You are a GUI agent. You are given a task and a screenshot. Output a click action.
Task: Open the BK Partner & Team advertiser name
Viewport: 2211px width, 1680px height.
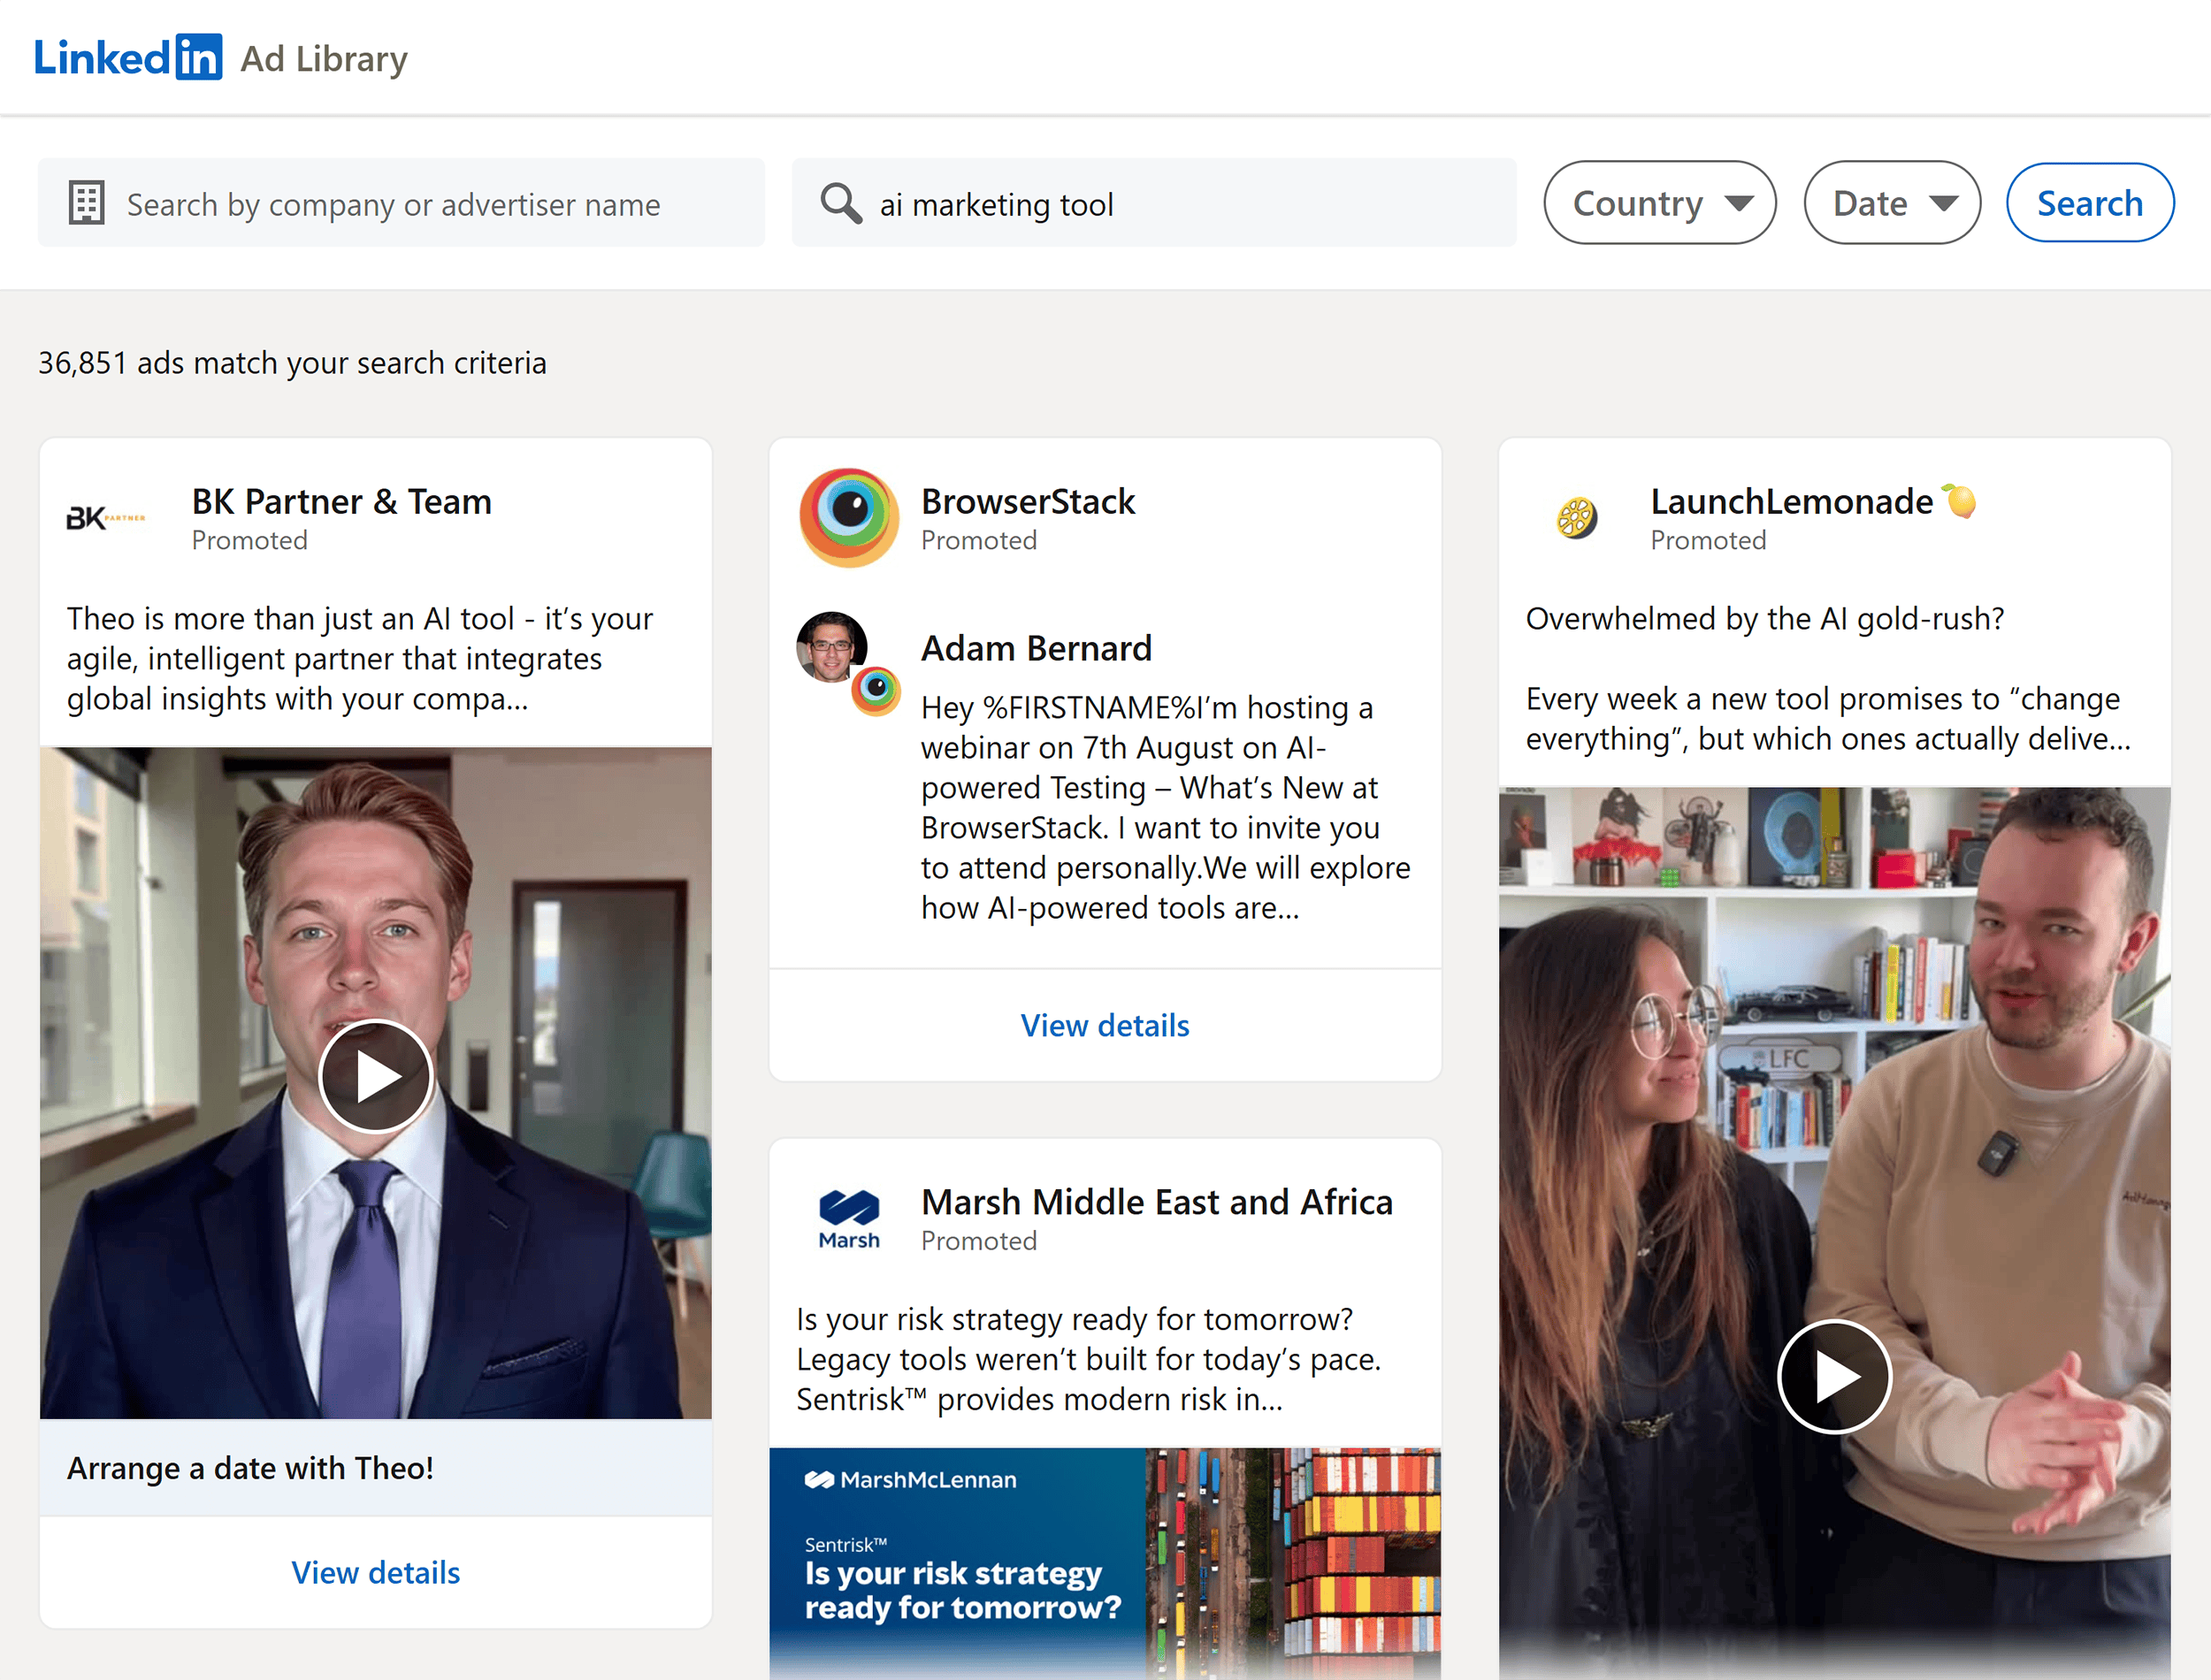[x=341, y=501]
